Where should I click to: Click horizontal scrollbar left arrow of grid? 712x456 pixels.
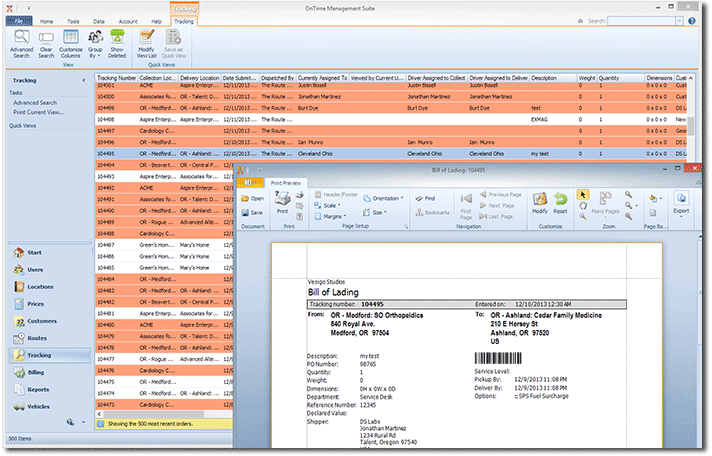99,414
